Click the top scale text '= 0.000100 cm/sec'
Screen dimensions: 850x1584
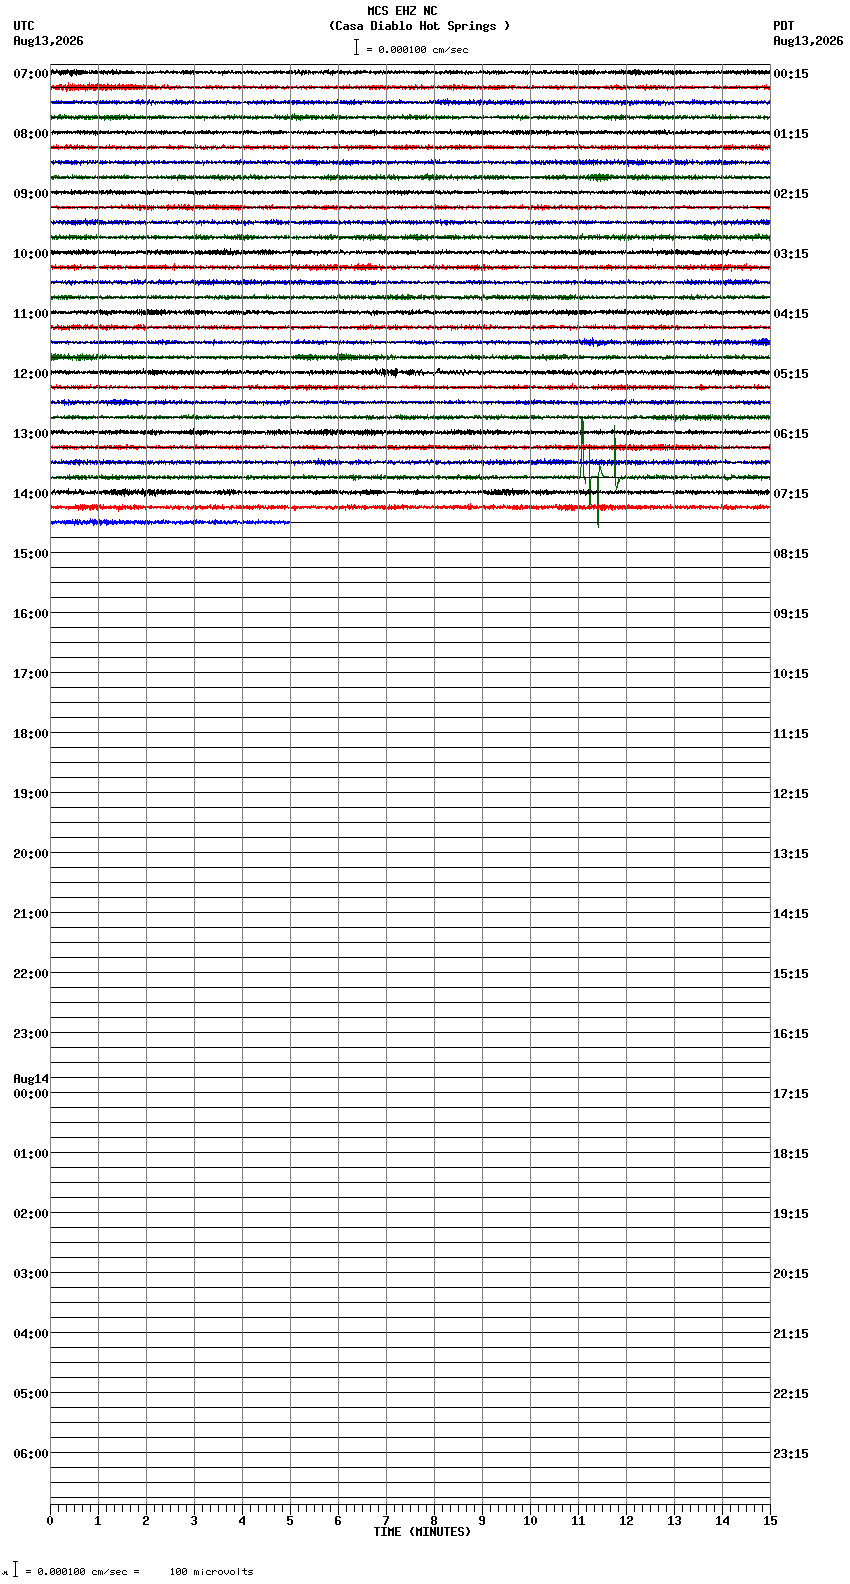tap(417, 49)
